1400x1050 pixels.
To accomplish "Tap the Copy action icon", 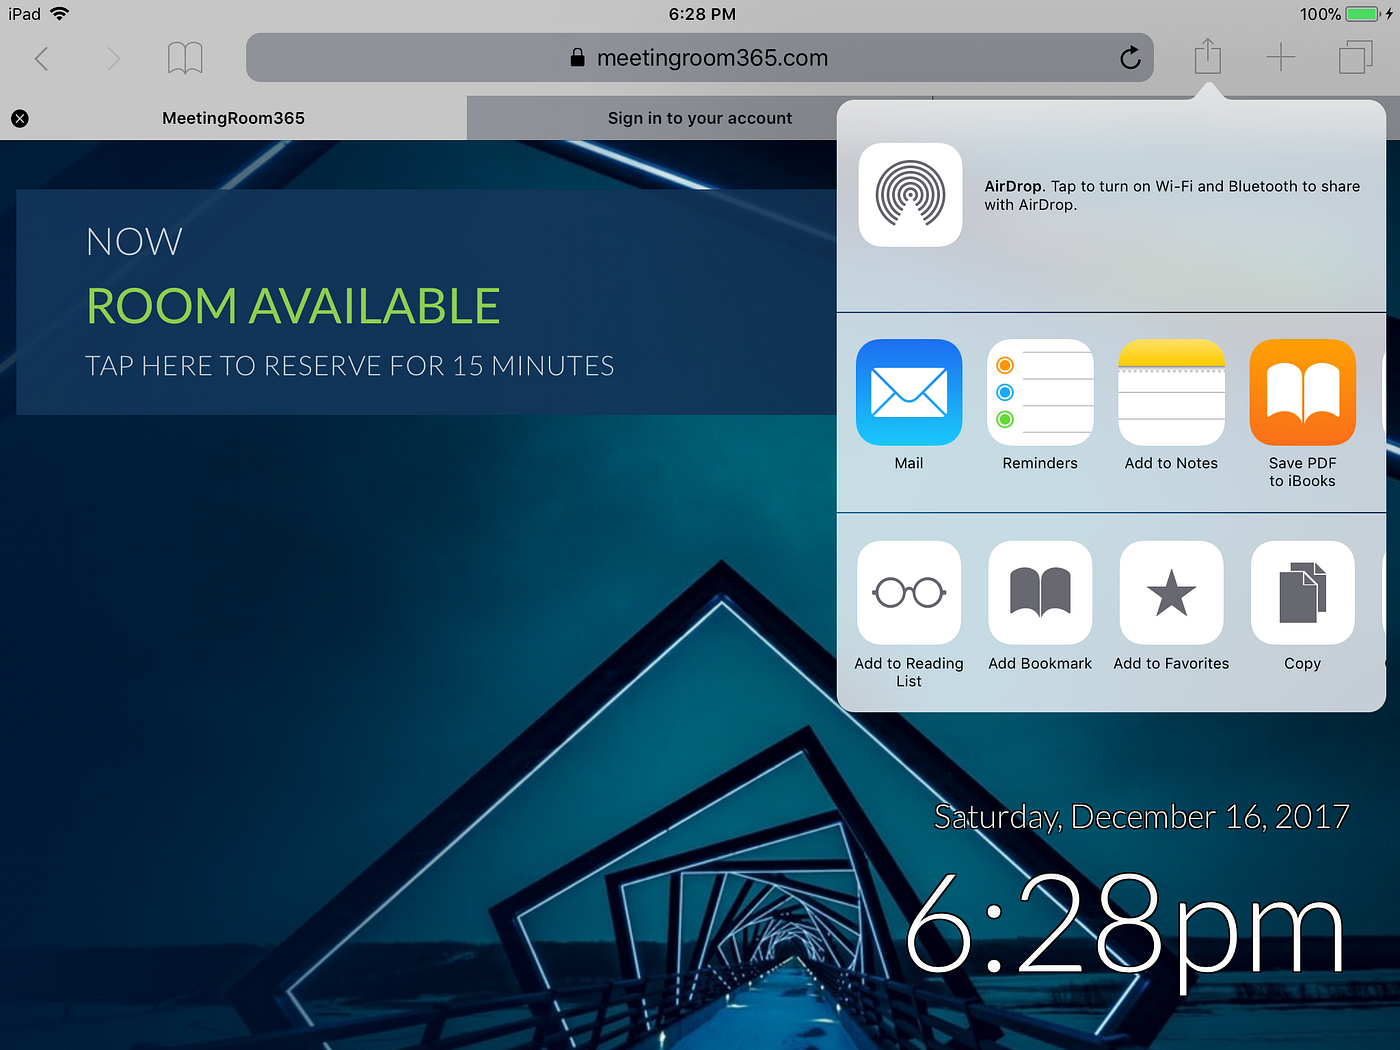I will point(1302,593).
